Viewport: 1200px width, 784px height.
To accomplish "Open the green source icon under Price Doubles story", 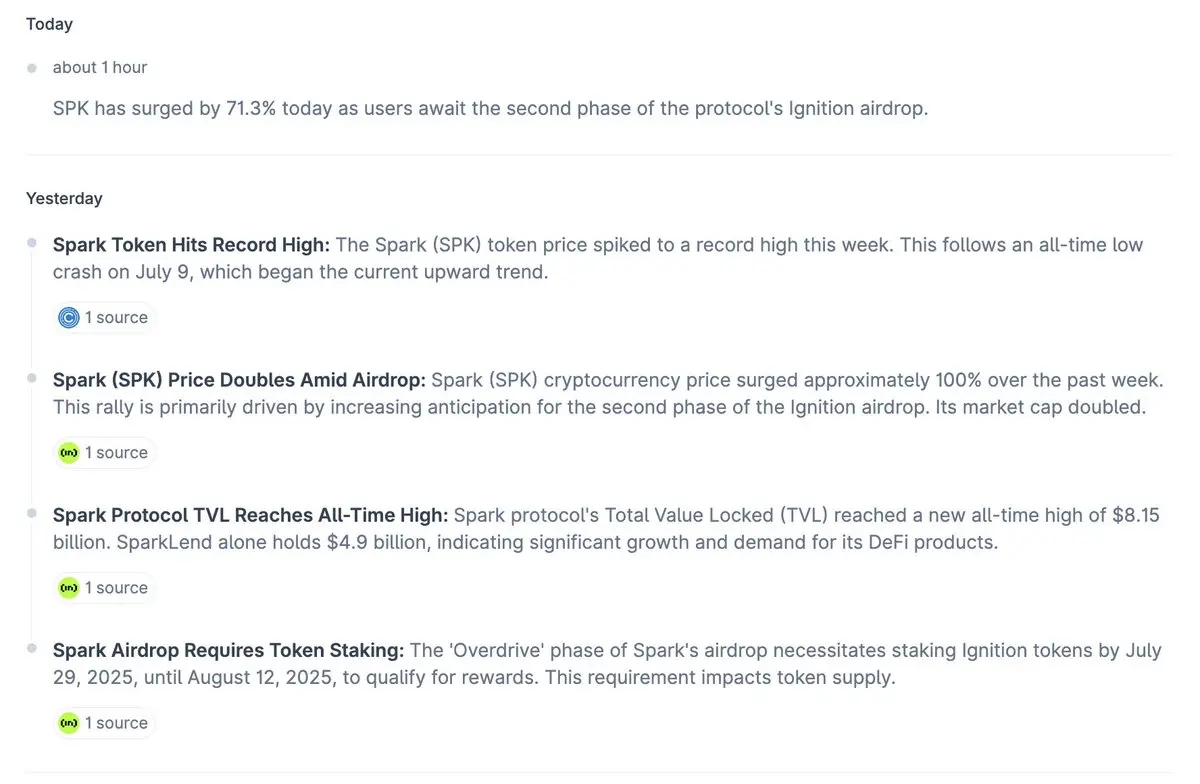I will (x=69, y=453).
